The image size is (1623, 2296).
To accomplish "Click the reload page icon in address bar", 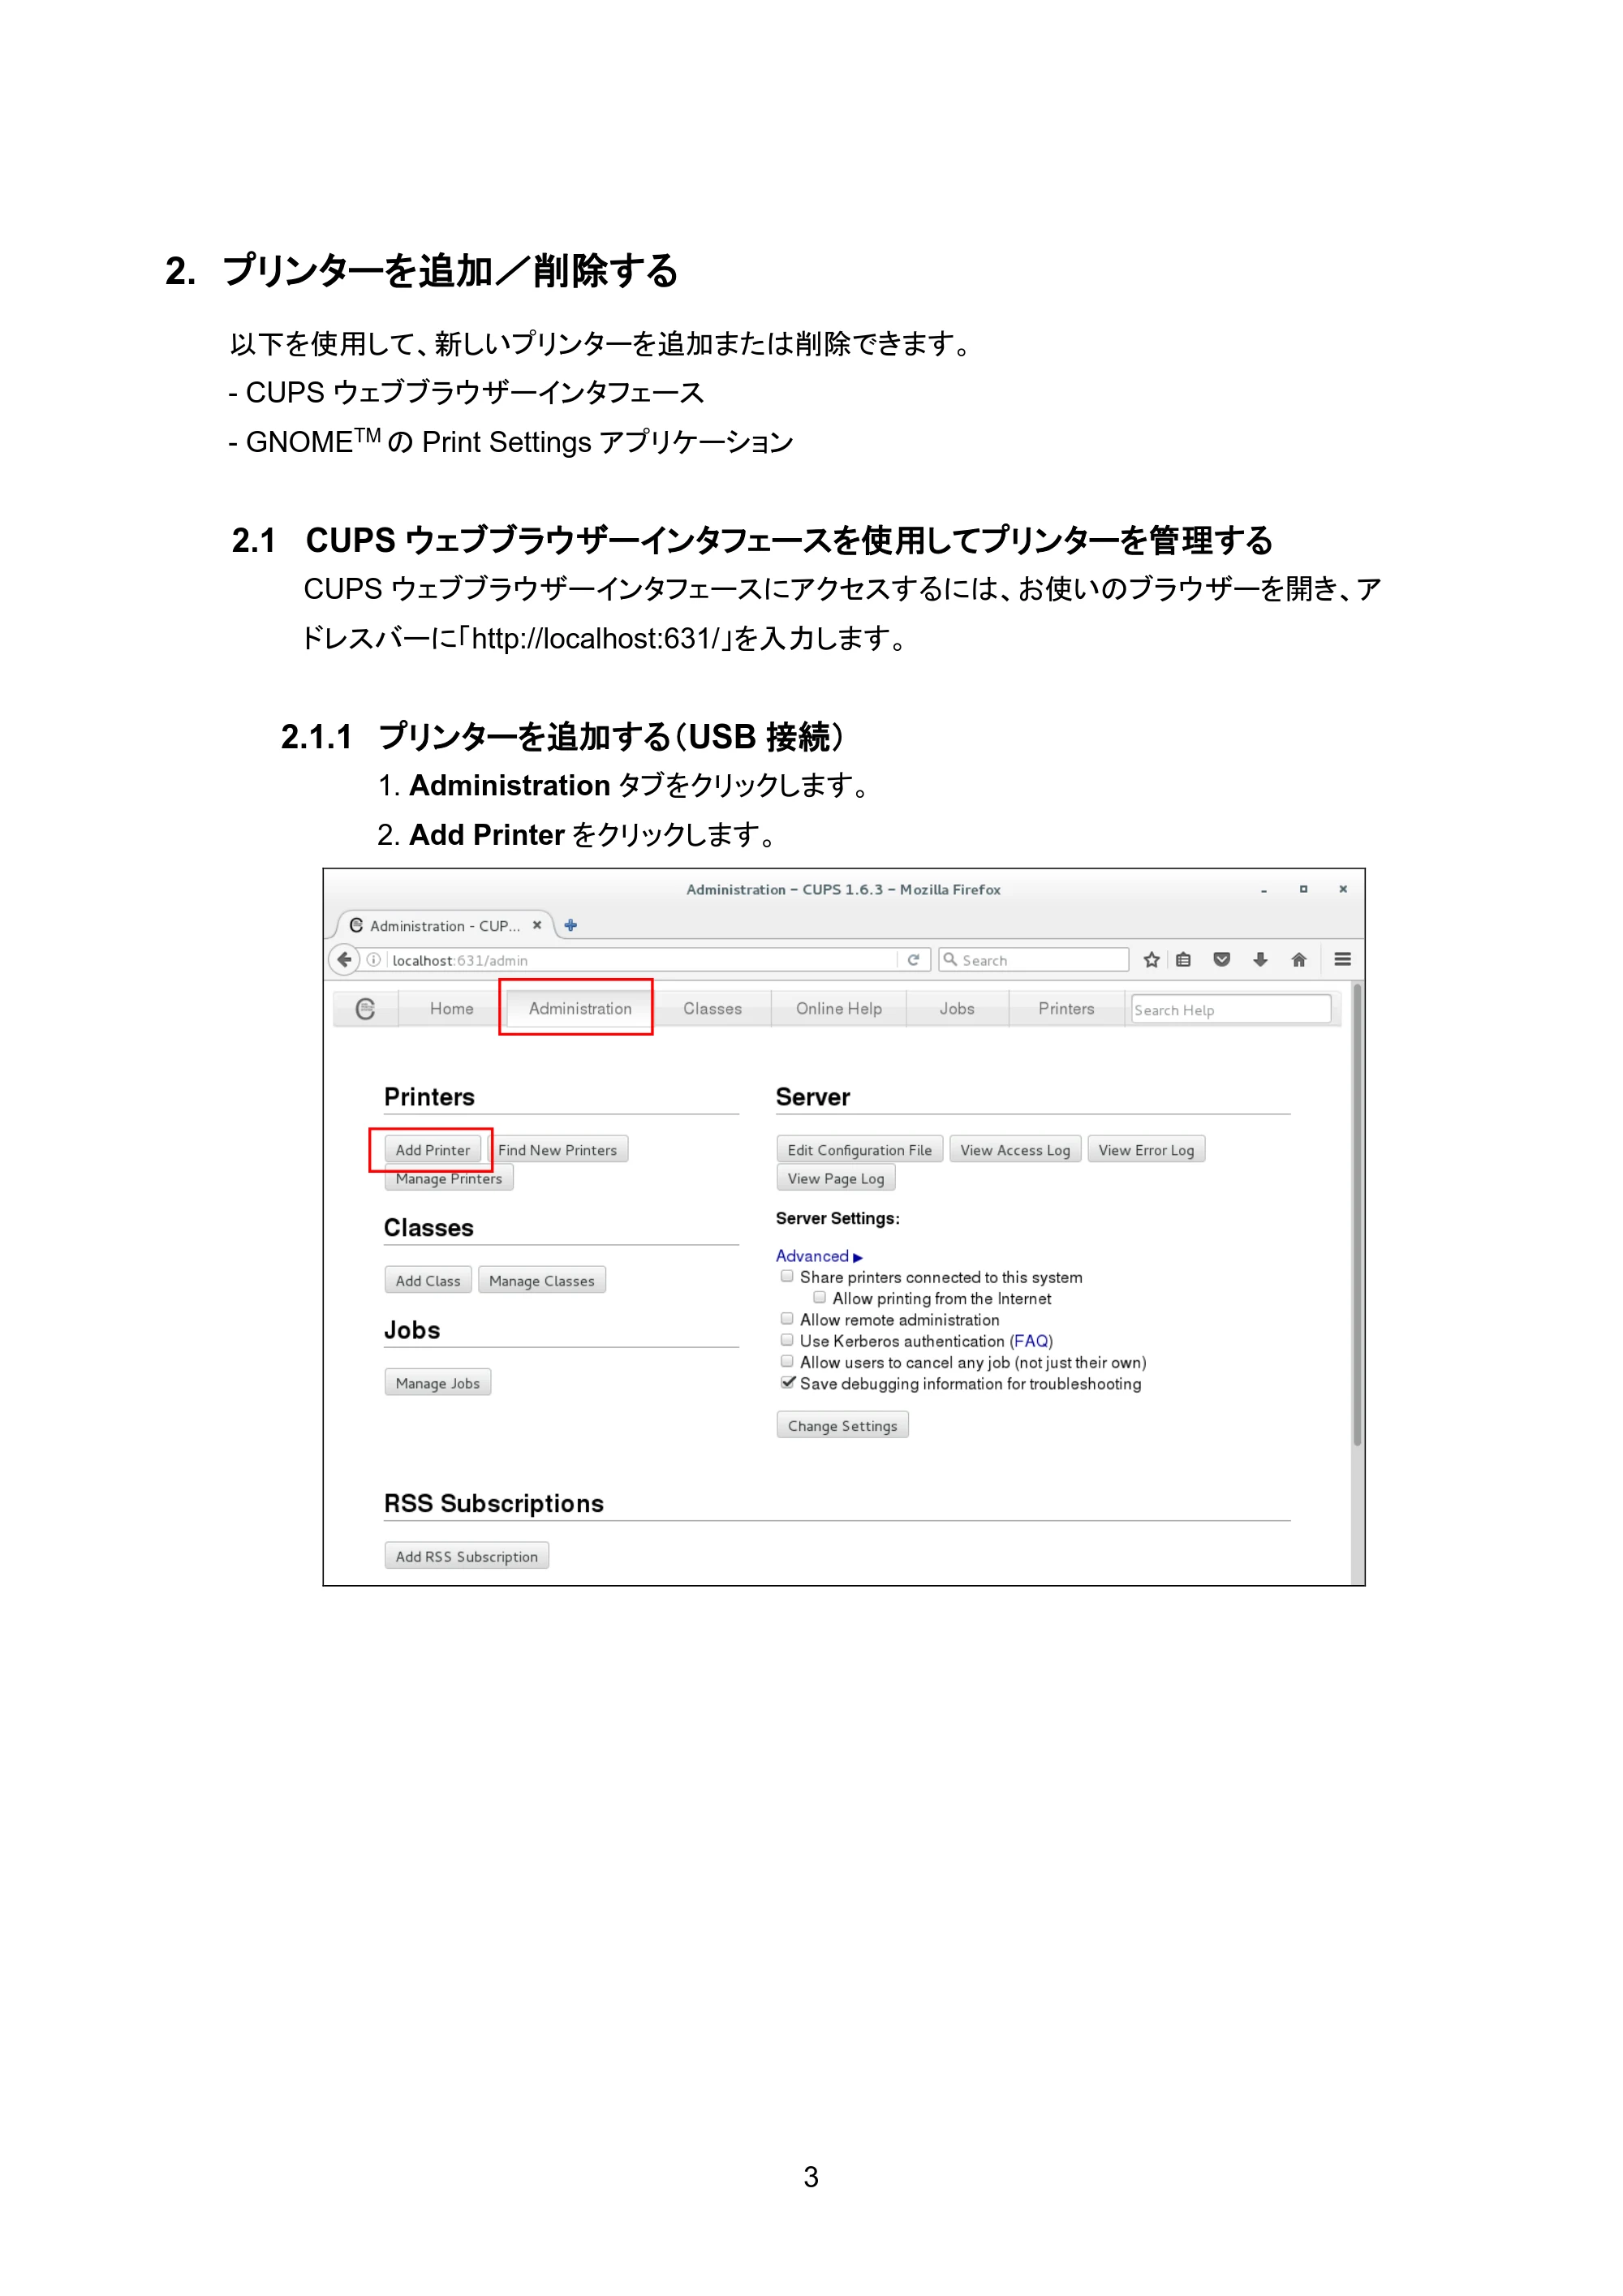I will 913,959.
